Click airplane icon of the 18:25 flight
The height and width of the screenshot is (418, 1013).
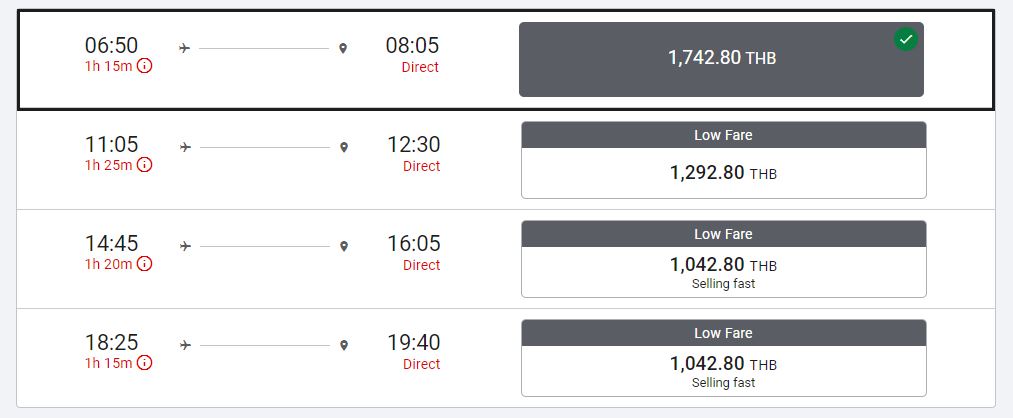pyautogui.click(x=185, y=345)
